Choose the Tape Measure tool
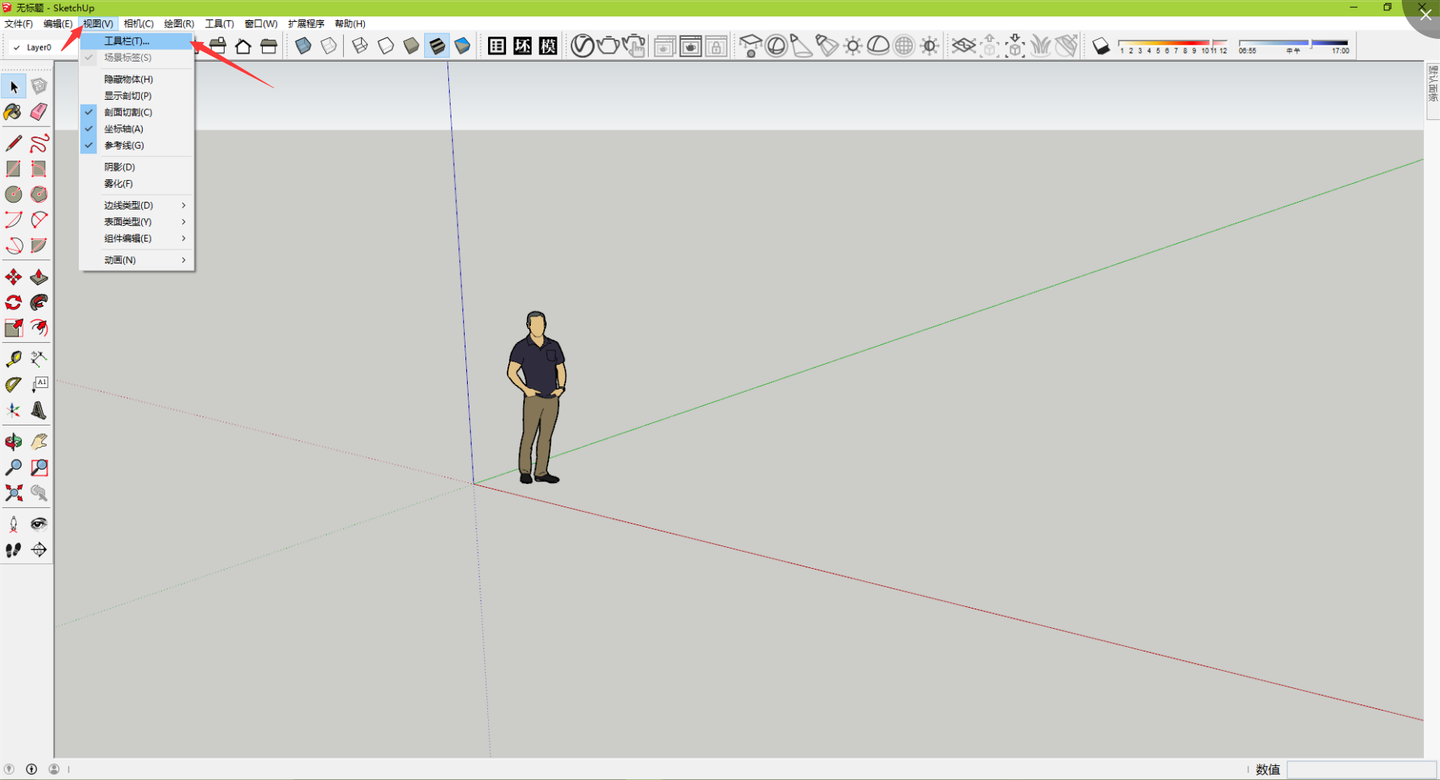The image size is (1440, 780). tap(13, 359)
